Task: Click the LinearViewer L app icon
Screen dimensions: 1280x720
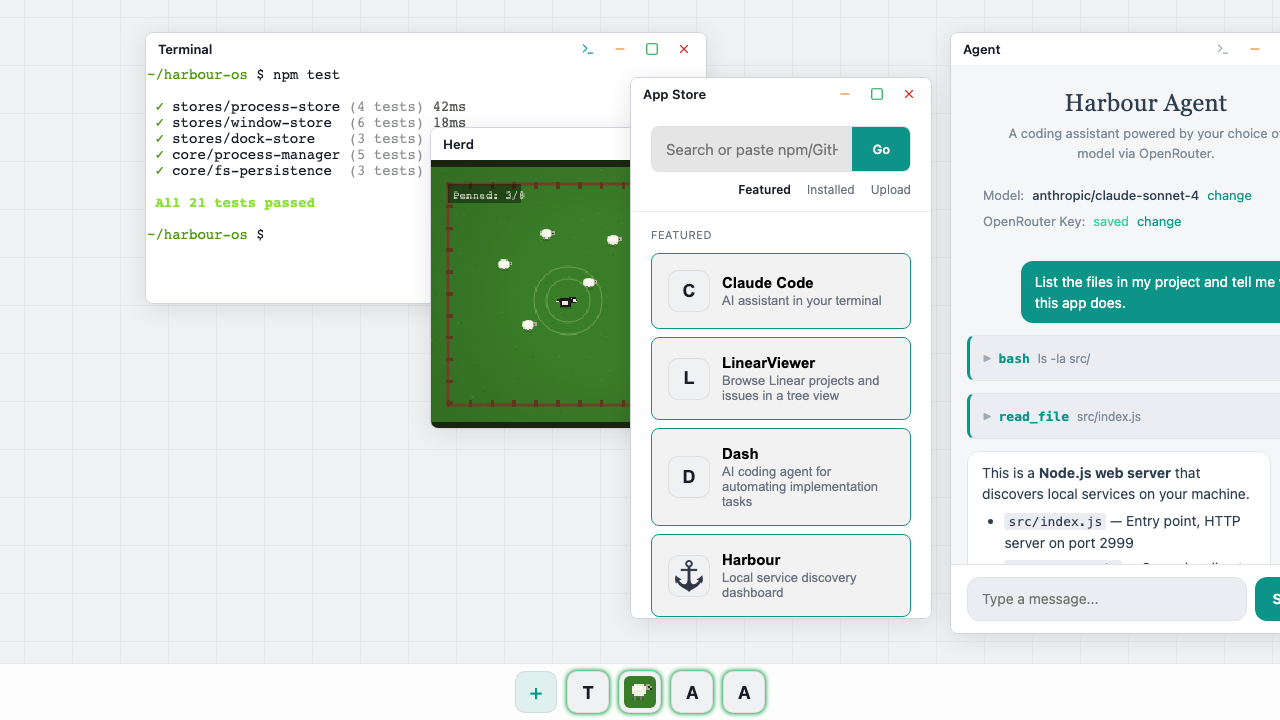Action: (689, 379)
